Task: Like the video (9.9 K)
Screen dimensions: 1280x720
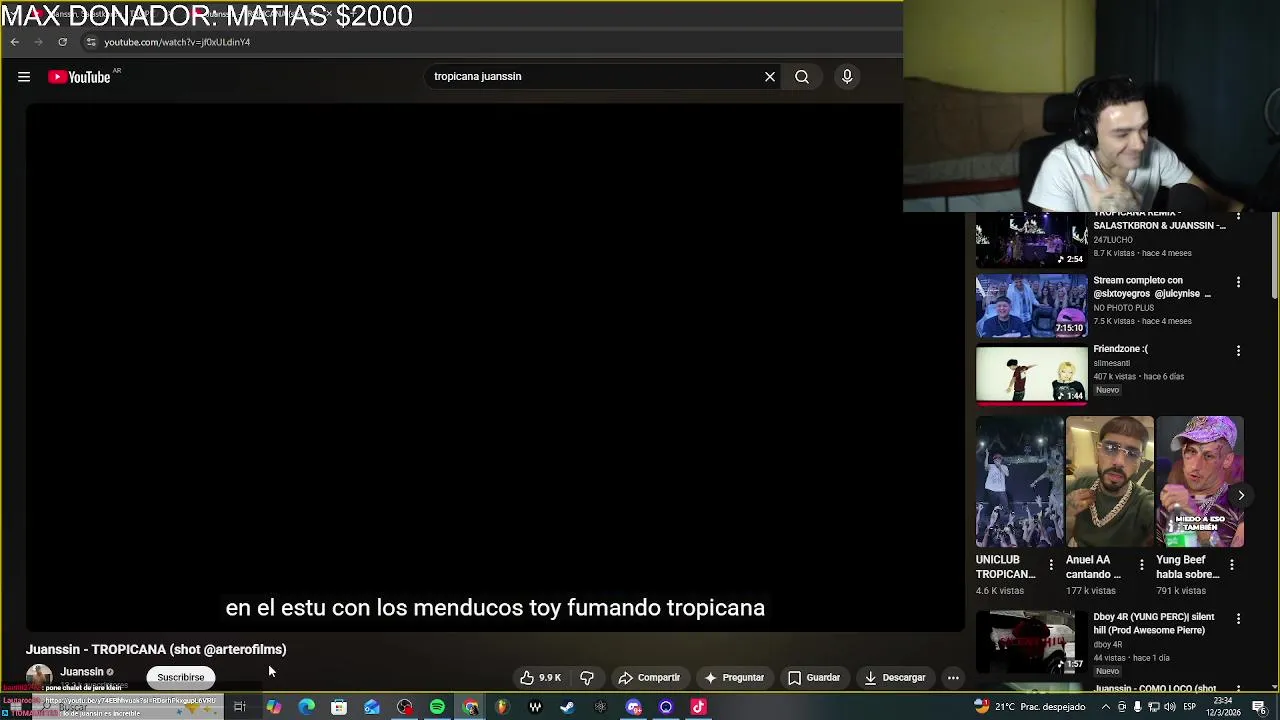Action: (x=540, y=678)
